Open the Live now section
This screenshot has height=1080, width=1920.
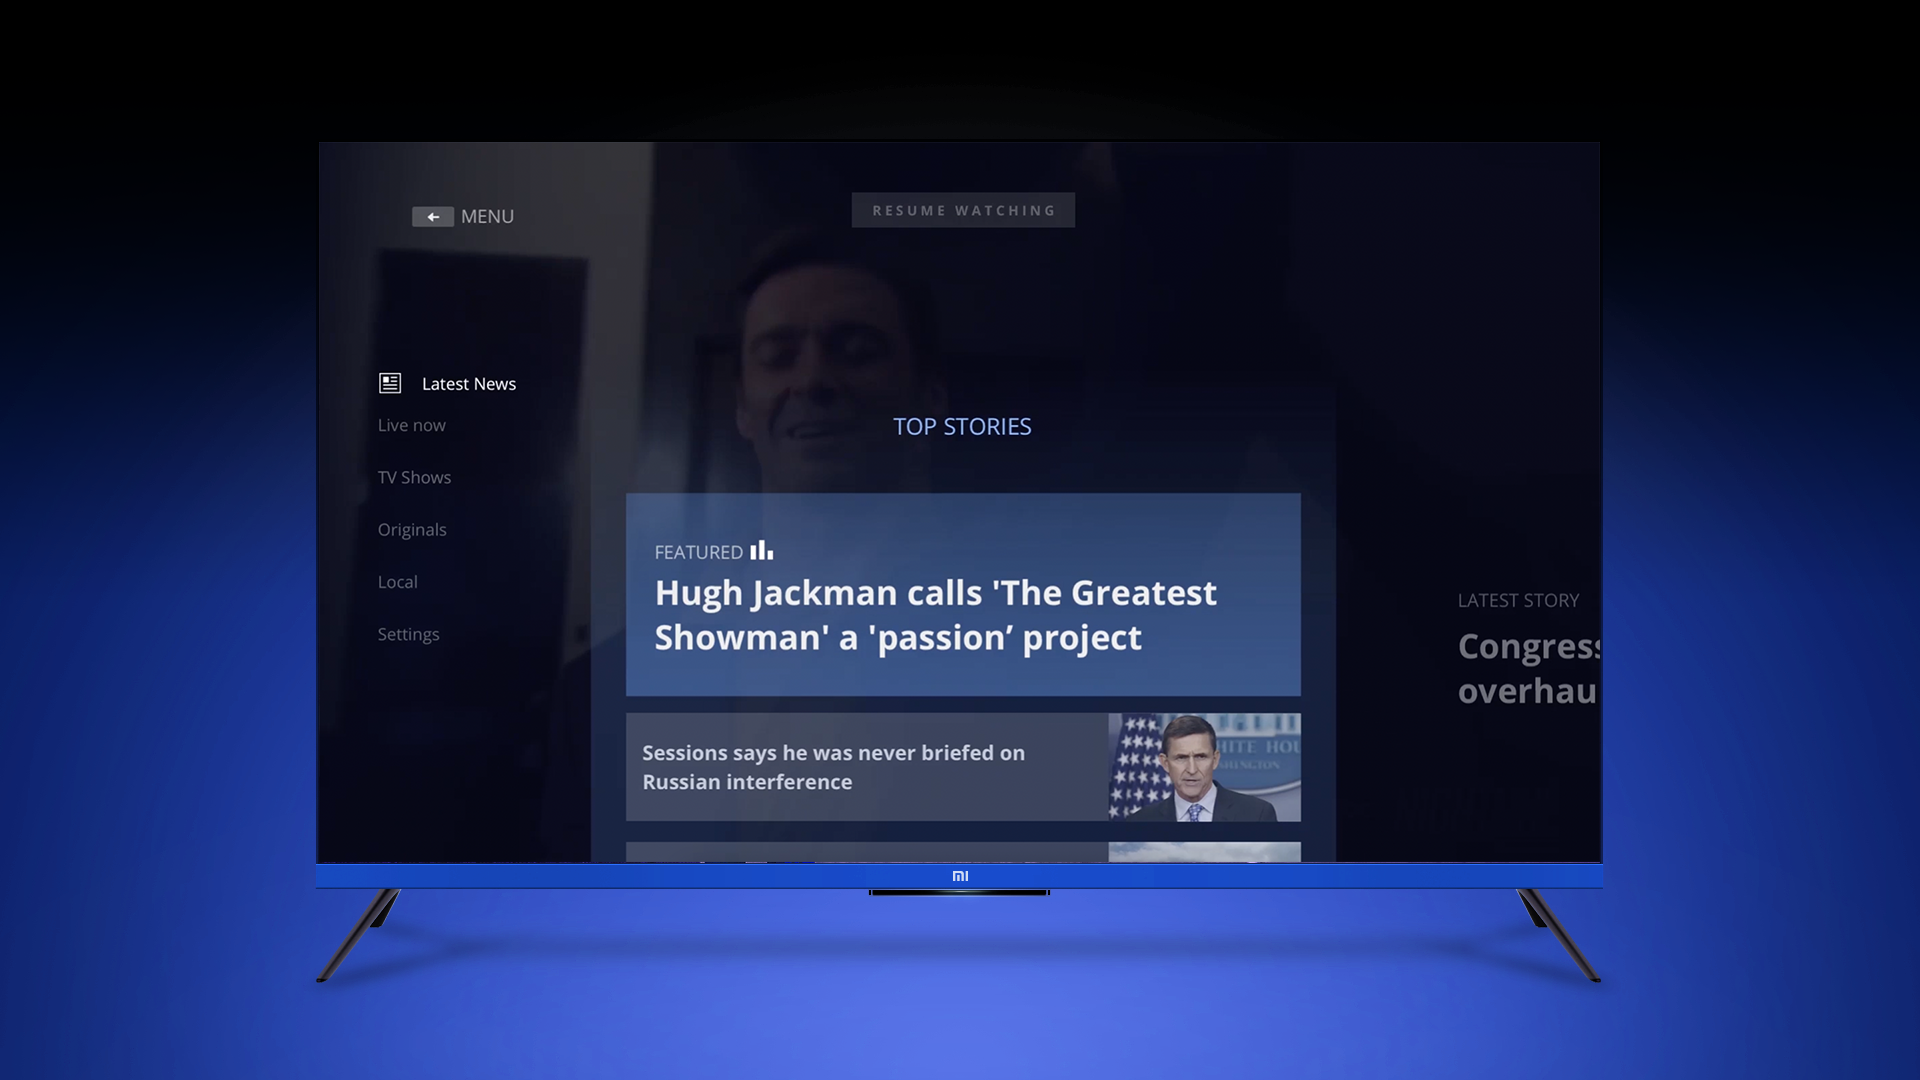pos(411,425)
